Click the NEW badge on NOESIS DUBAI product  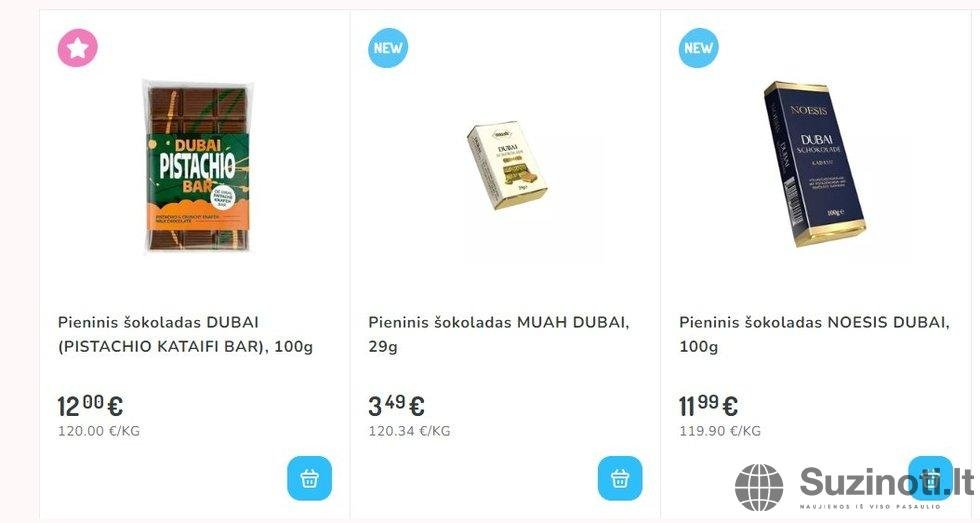pyautogui.click(x=698, y=47)
